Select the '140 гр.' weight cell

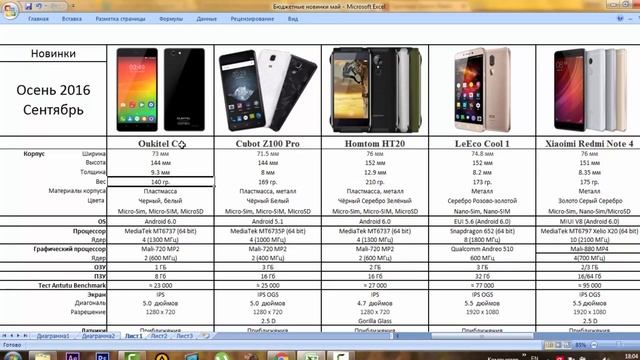click(160, 182)
